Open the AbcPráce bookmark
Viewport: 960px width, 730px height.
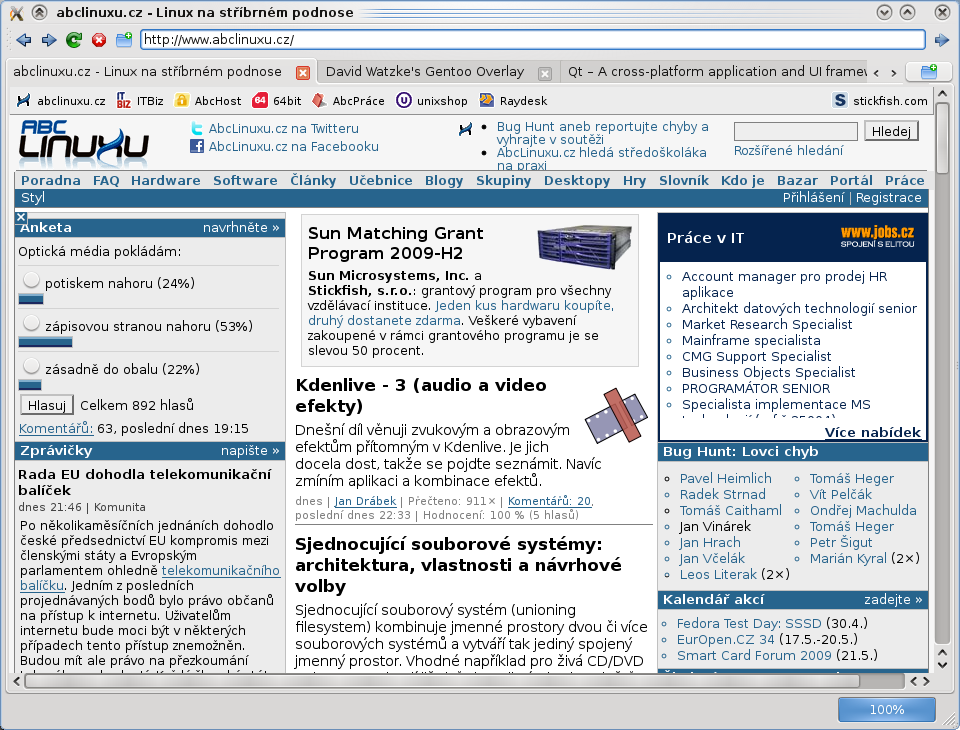pyautogui.click(x=348, y=100)
